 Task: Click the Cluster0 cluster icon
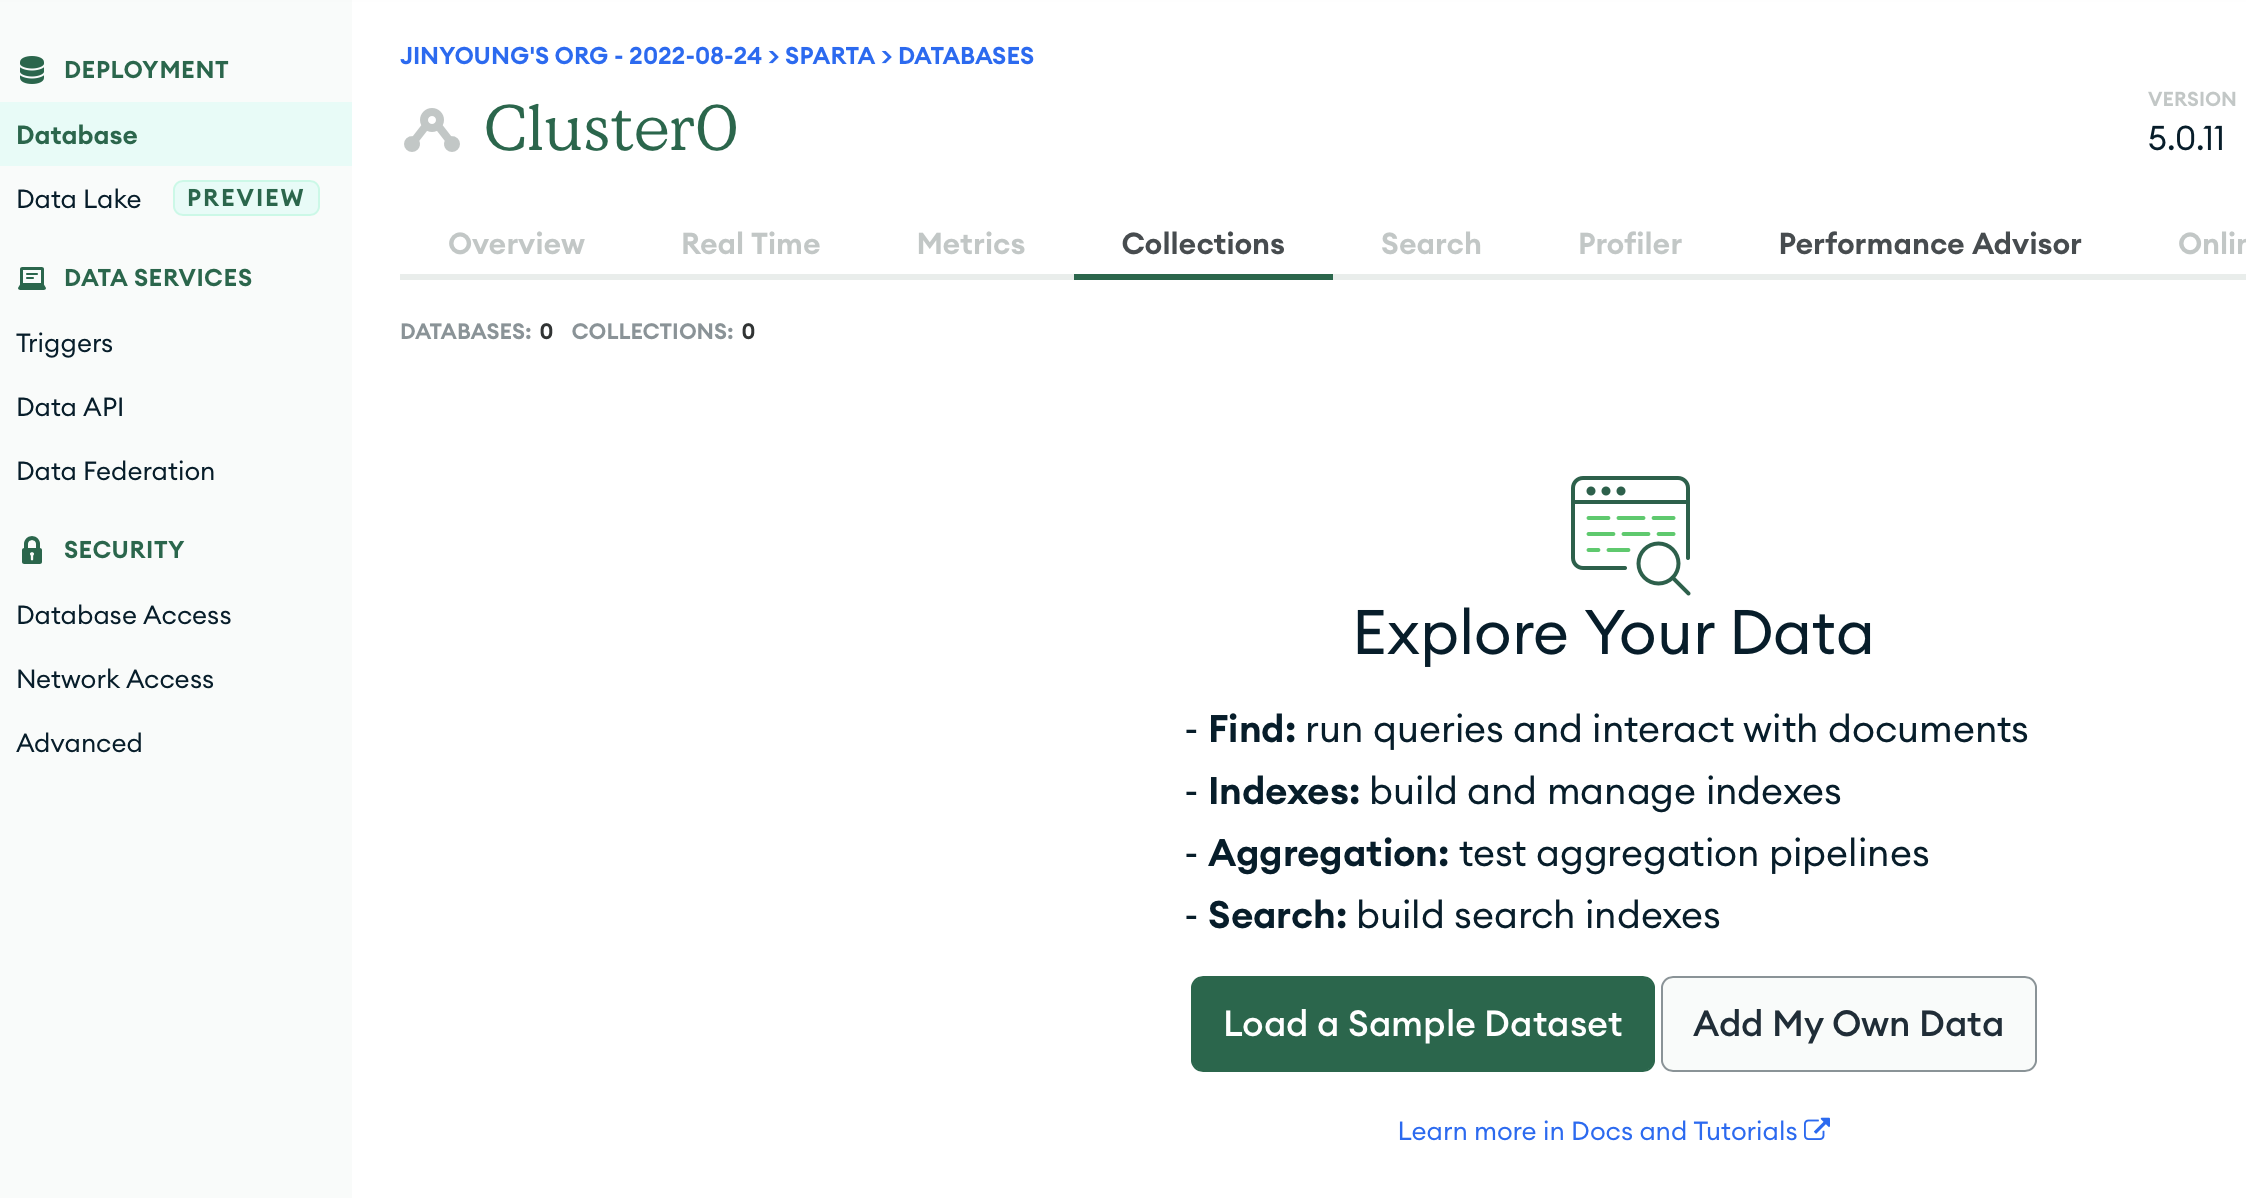point(432,130)
